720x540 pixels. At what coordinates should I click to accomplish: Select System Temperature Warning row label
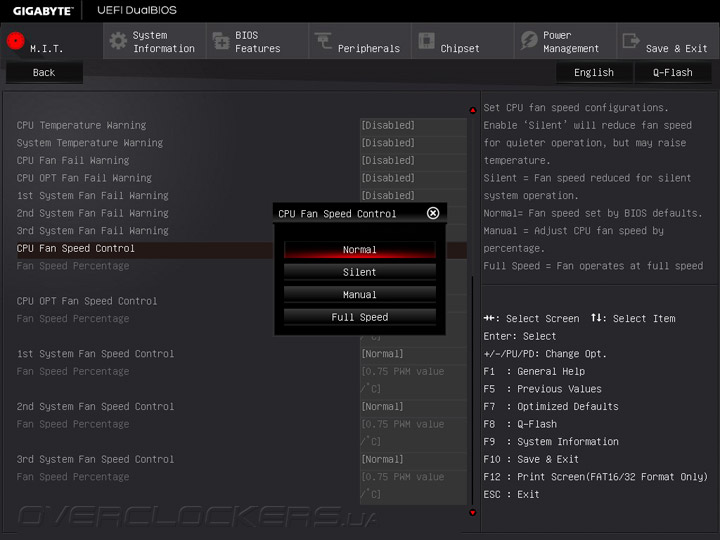90,143
